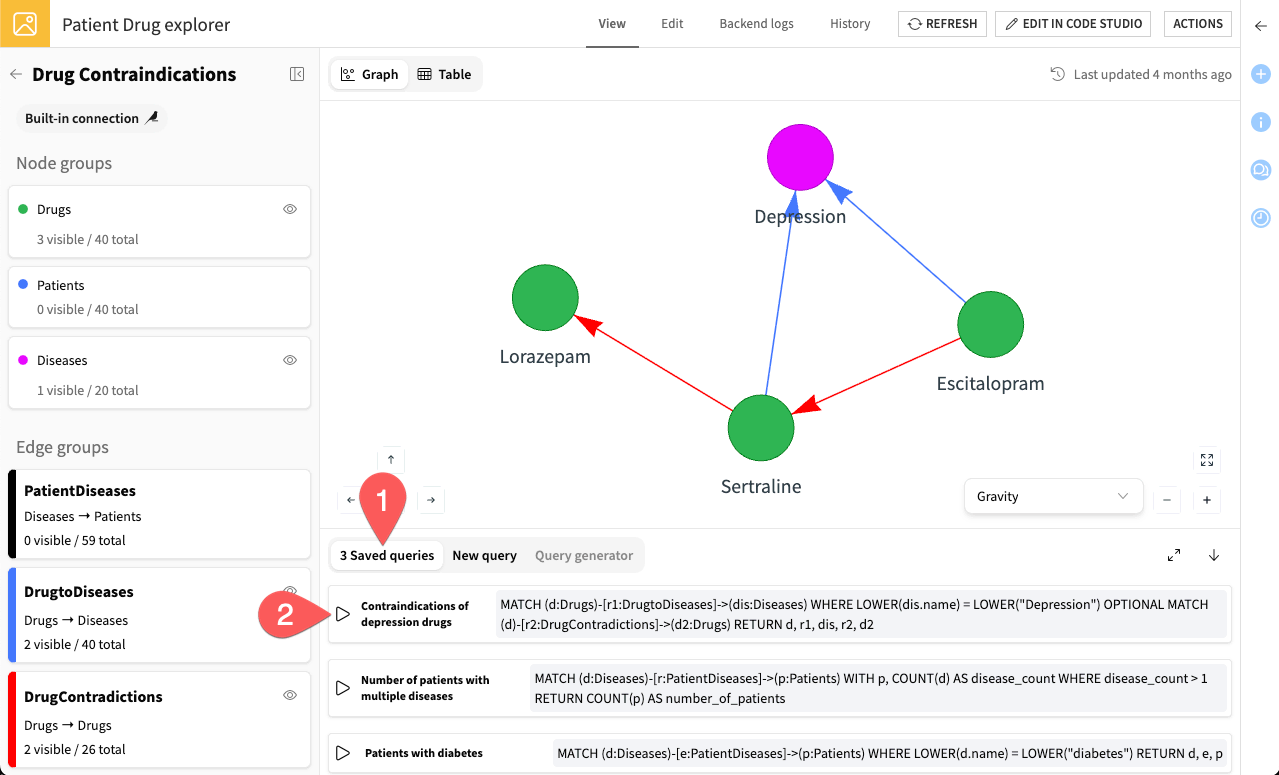
Task: Click the fullscreen icon above the graph
Action: (x=1206, y=460)
